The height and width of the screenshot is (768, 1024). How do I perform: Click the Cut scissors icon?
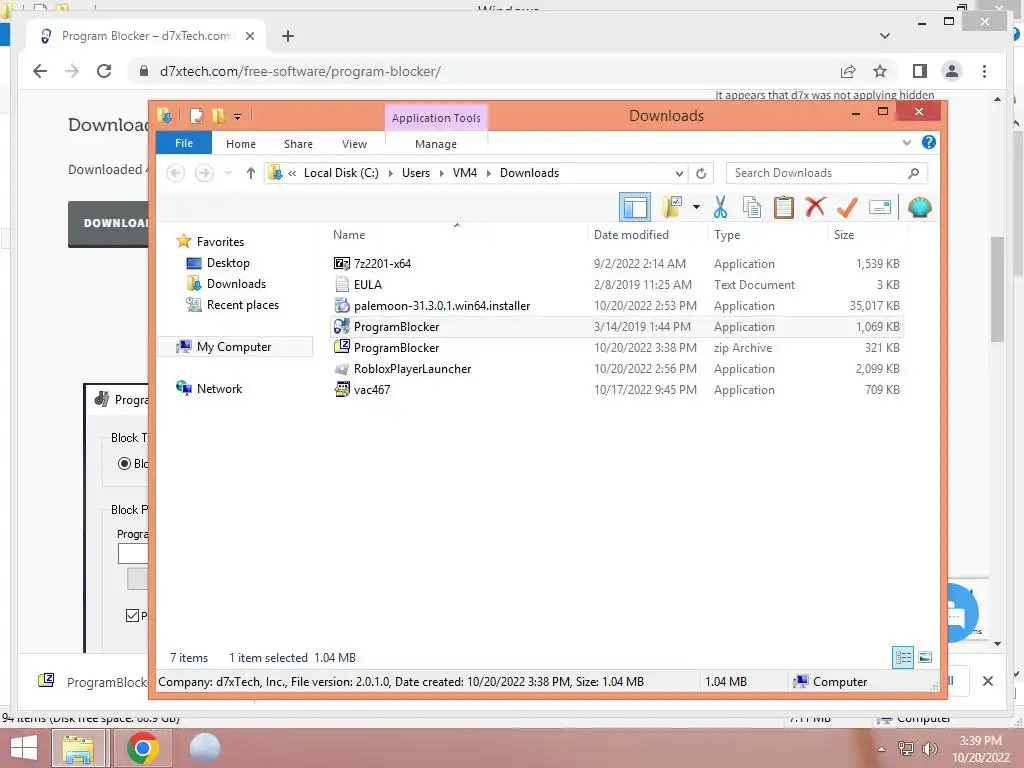click(x=720, y=208)
